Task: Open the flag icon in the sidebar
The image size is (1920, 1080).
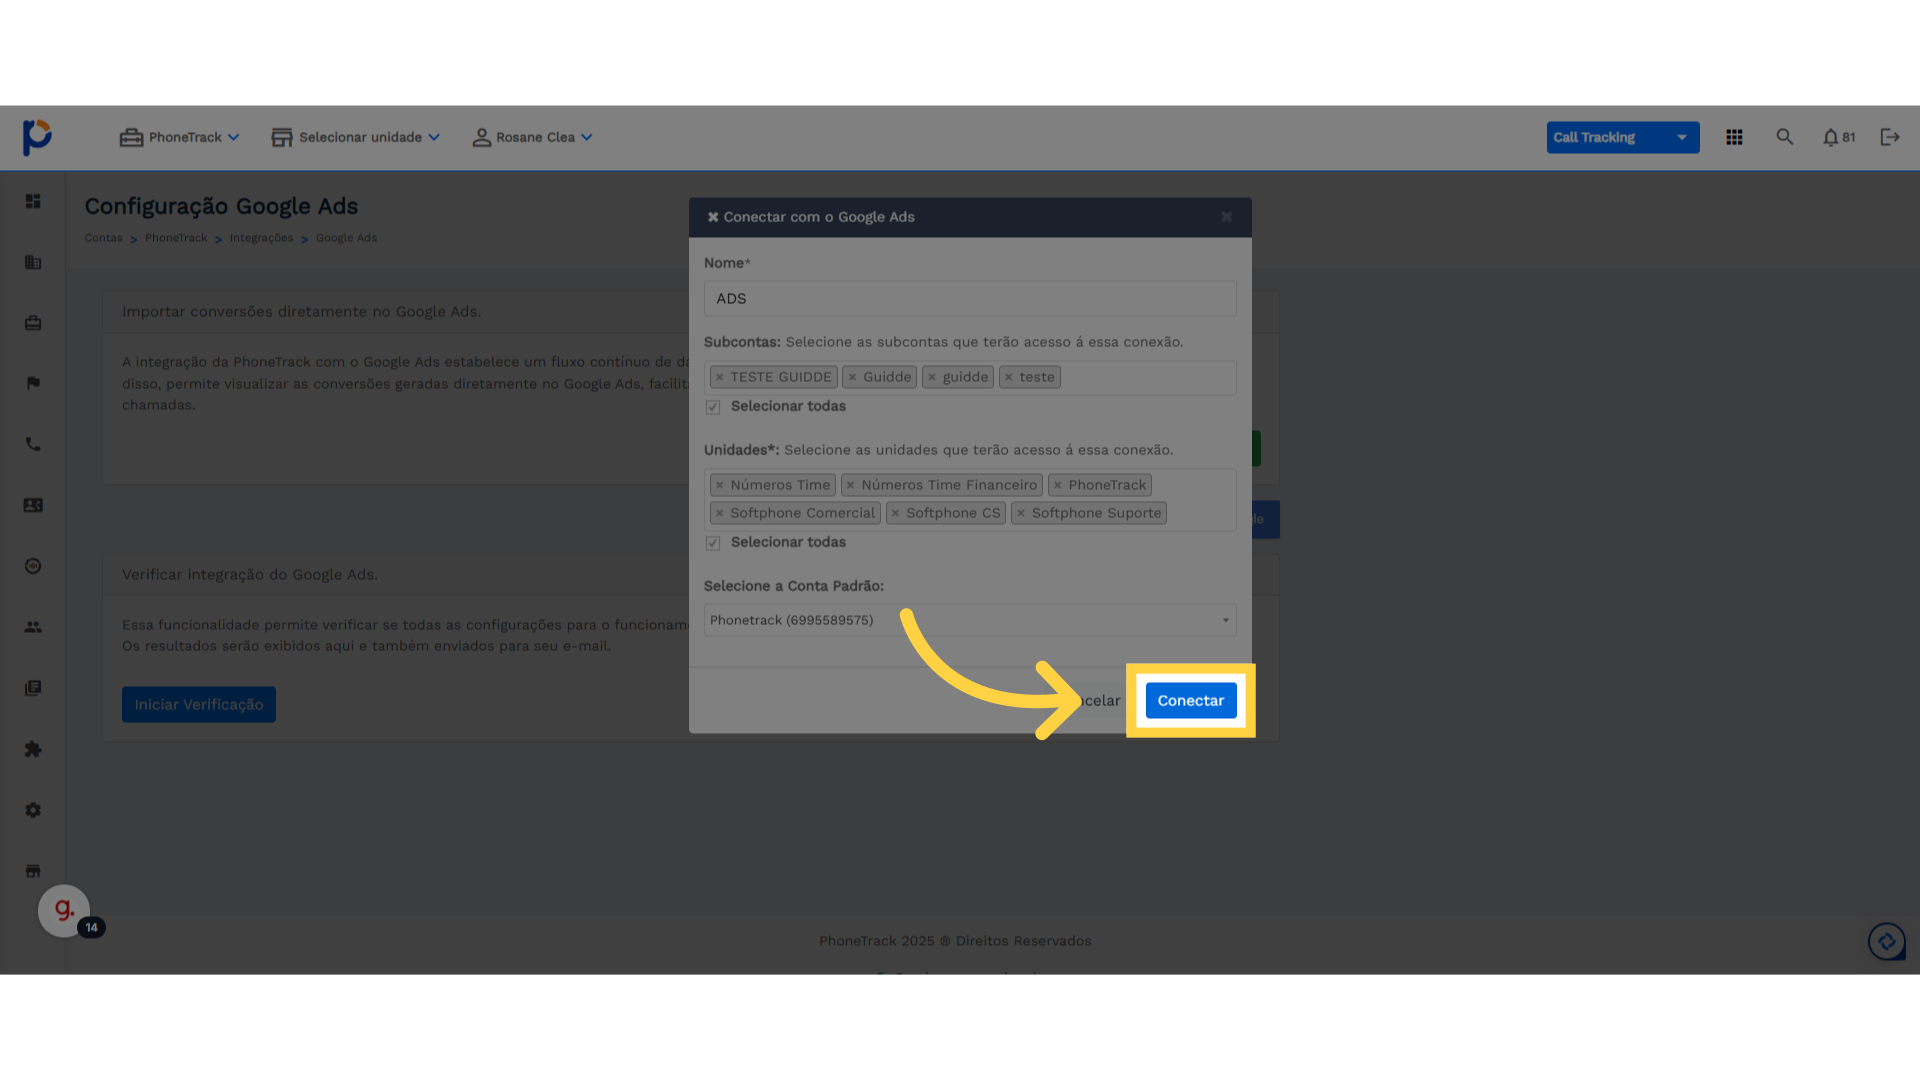Action: pos(33,383)
